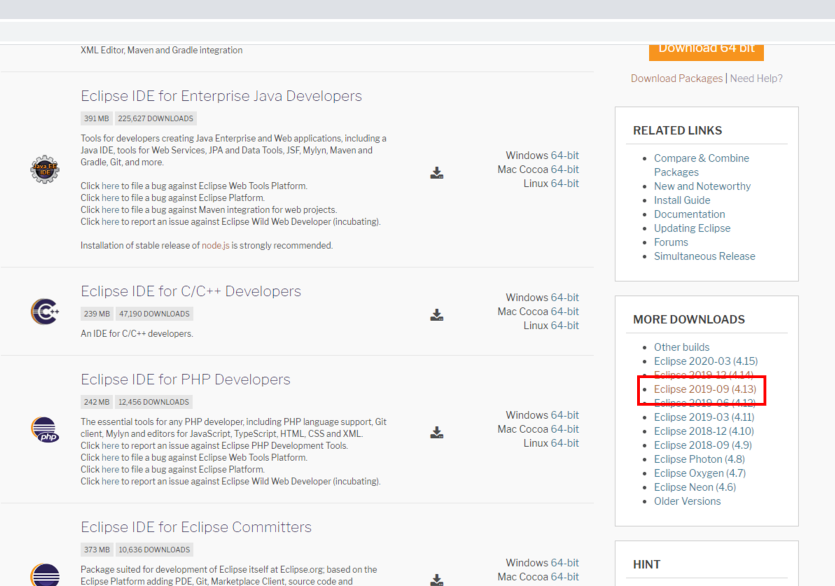Open Eclipse Oxygen (4.7) link
835x586 pixels.
pos(700,473)
